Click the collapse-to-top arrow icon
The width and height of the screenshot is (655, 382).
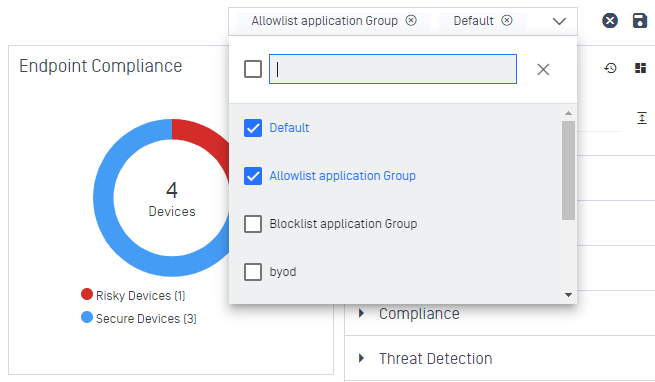[x=642, y=118]
